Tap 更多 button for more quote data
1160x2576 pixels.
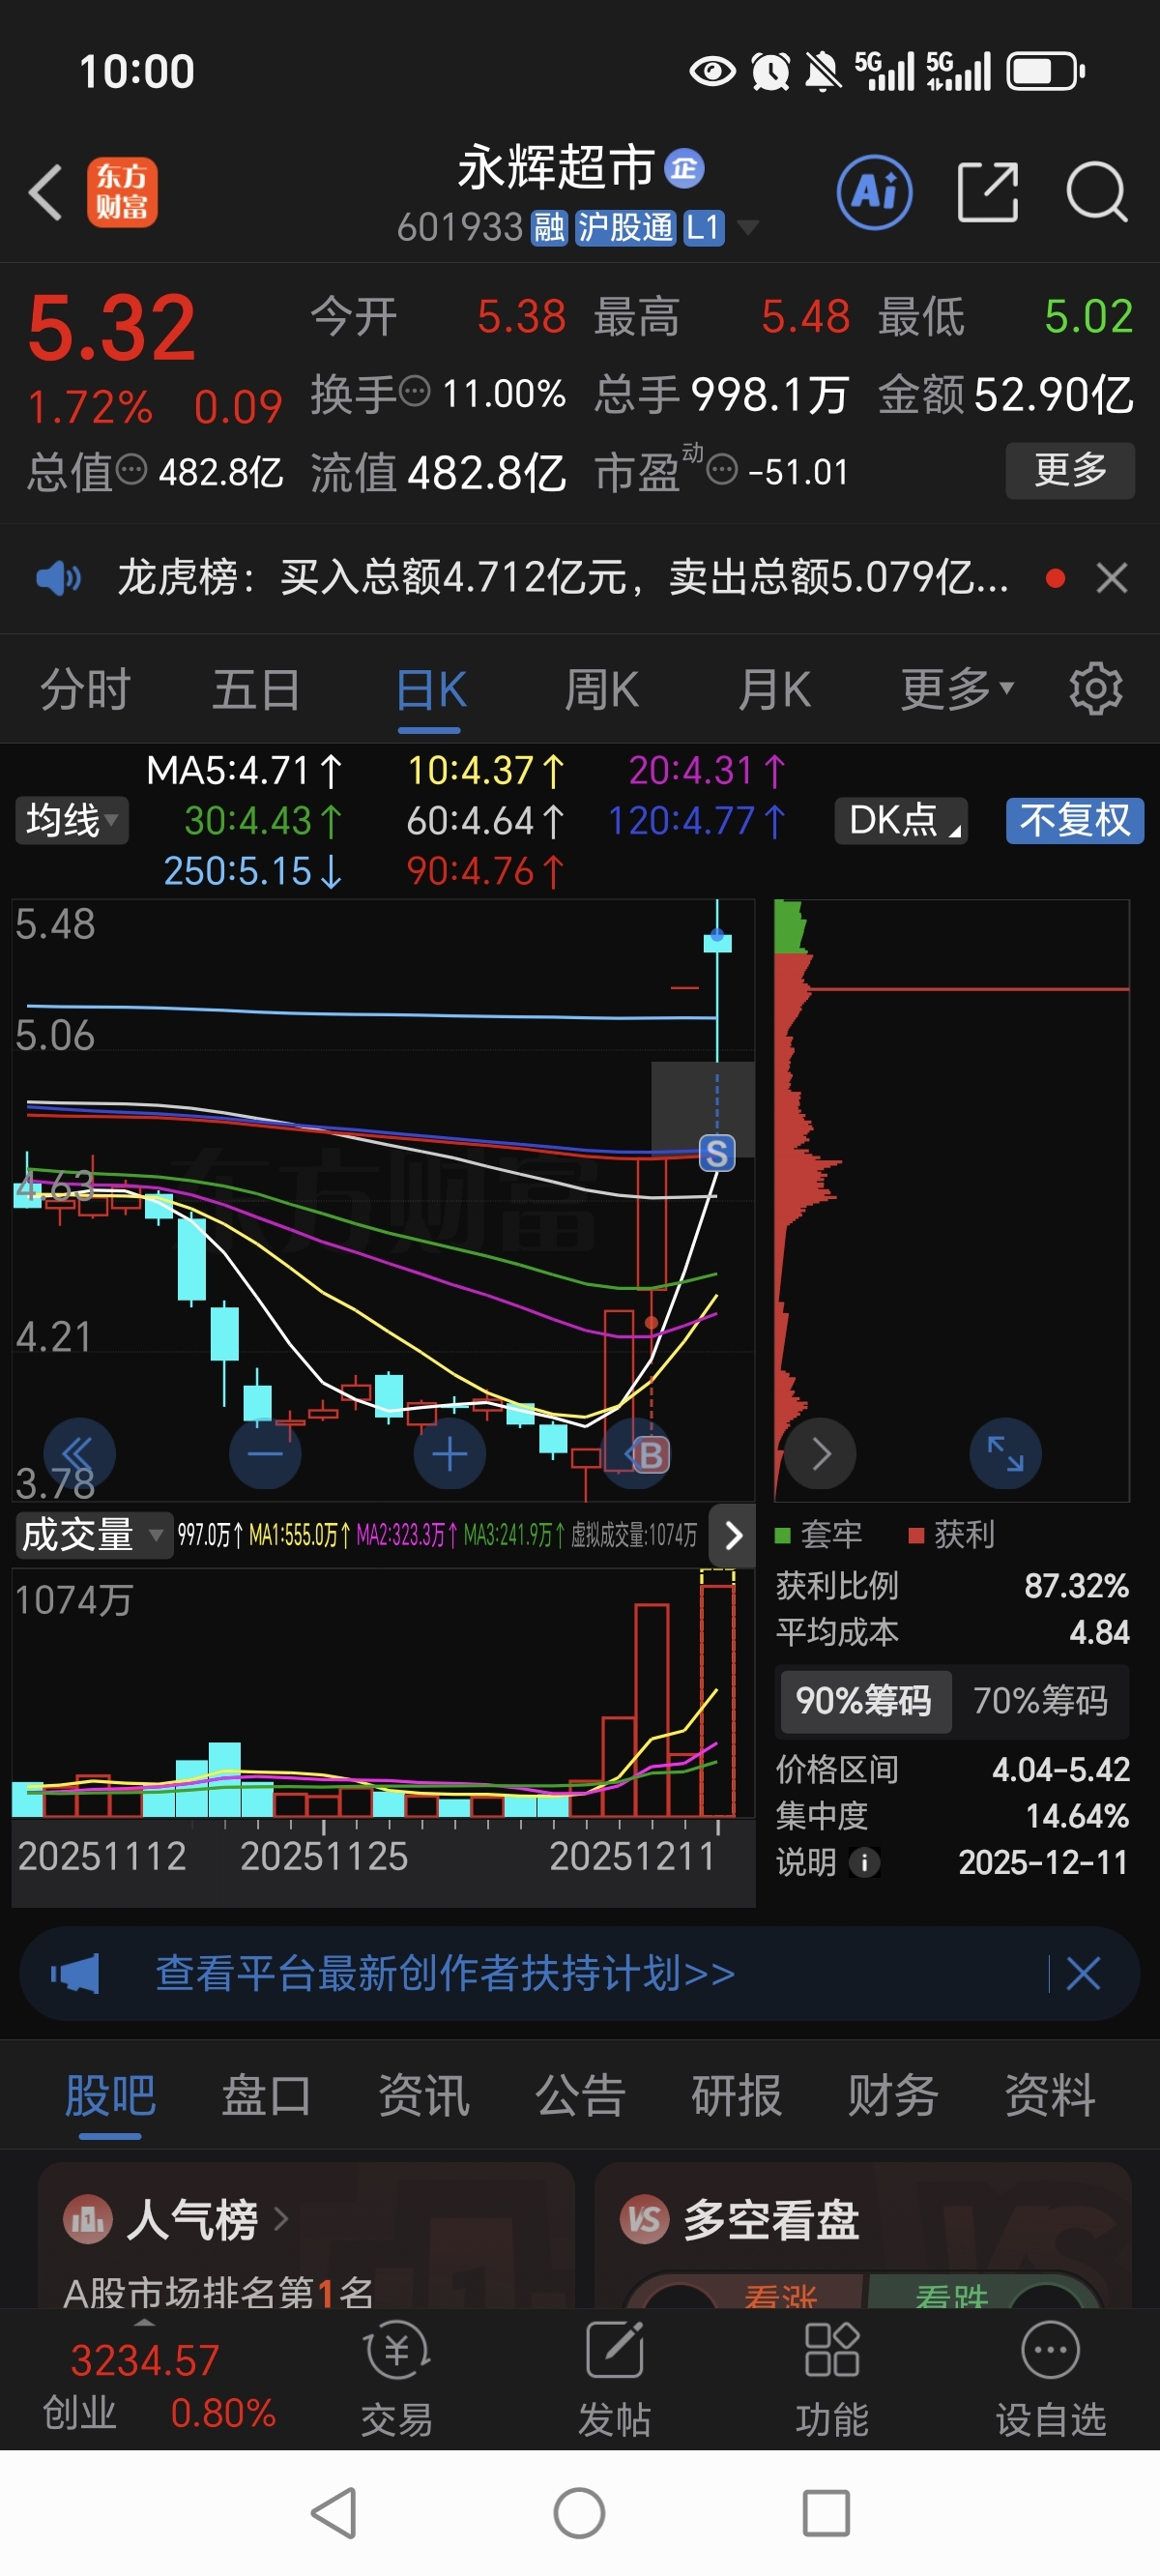(x=1070, y=469)
